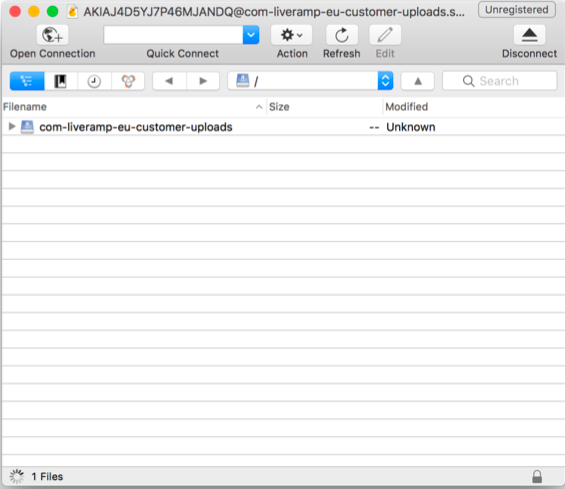
Task: Go forward to next folder
Action: (203, 81)
